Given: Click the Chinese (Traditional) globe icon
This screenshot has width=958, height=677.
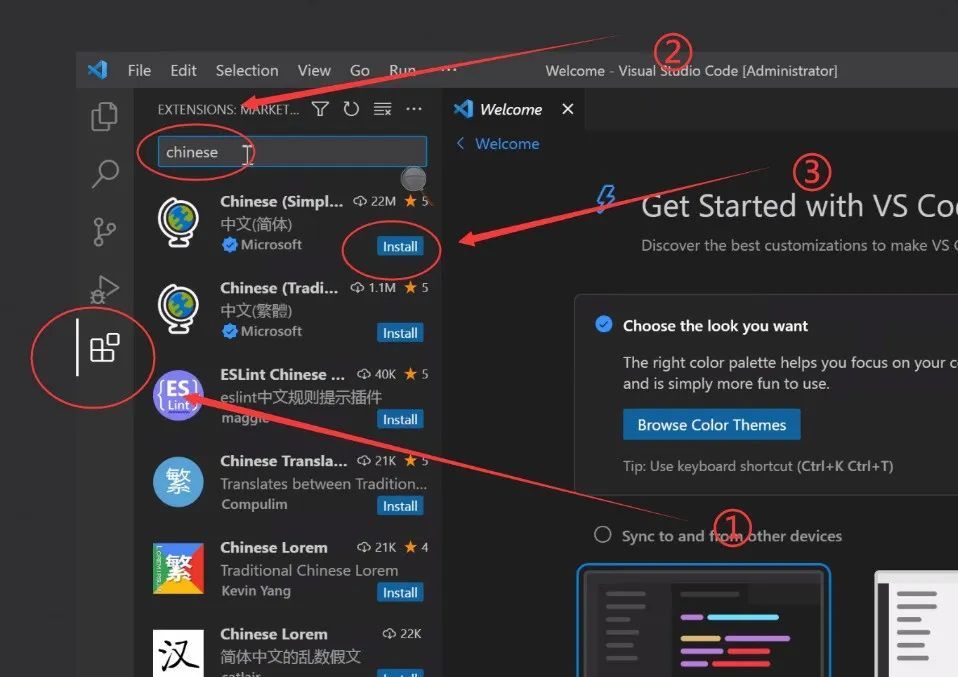Looking at the screenshot, I should point(178,309).
